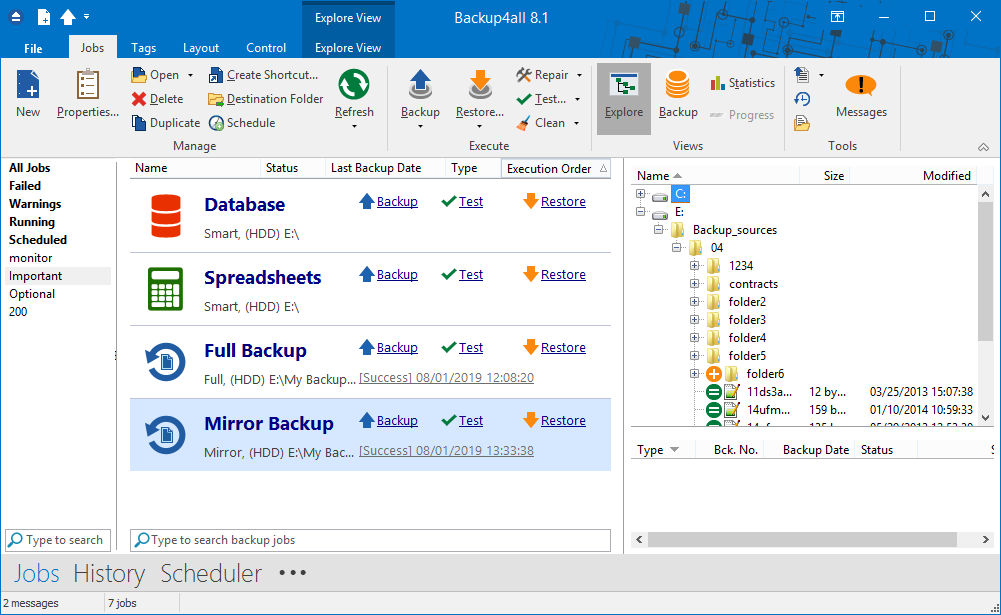Open the Clean dropdown arrow
Screen dimensions: 1001x615
click(x=578, y=123)
